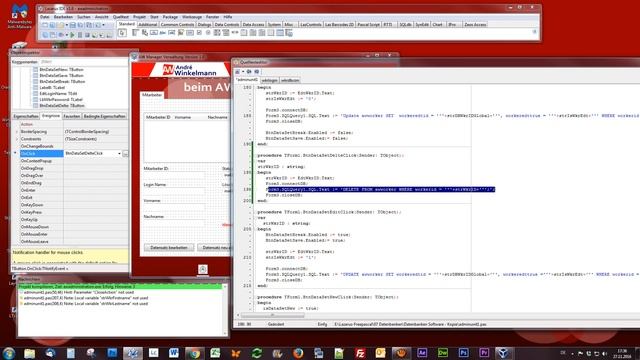Pick the TMemo component icon

click(x=180, y=33)
